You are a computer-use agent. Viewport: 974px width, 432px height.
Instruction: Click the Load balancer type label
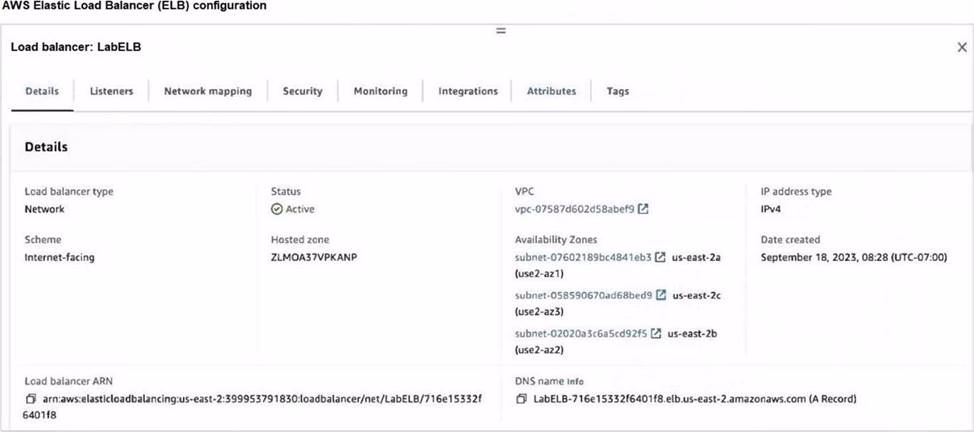pyautogui.click(x=69, y=192)
